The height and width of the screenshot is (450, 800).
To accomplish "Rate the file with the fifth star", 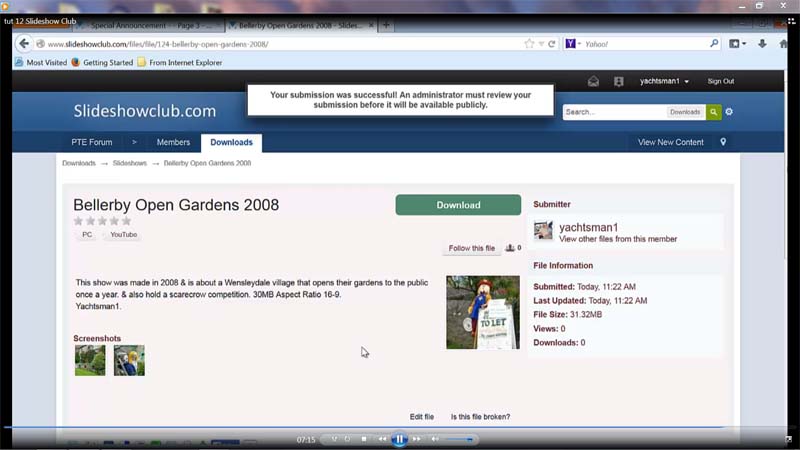I will pyautogui.click(x=127, y=221).
